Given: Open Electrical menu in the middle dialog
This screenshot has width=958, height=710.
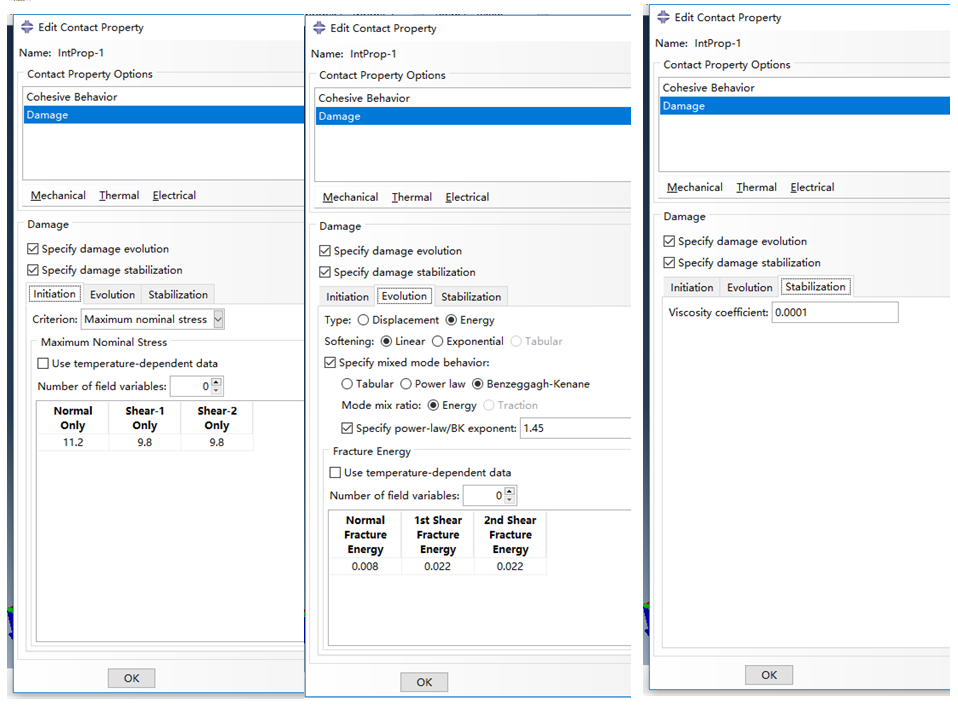Looking at the screenshot, I should [x=467, y=197].
